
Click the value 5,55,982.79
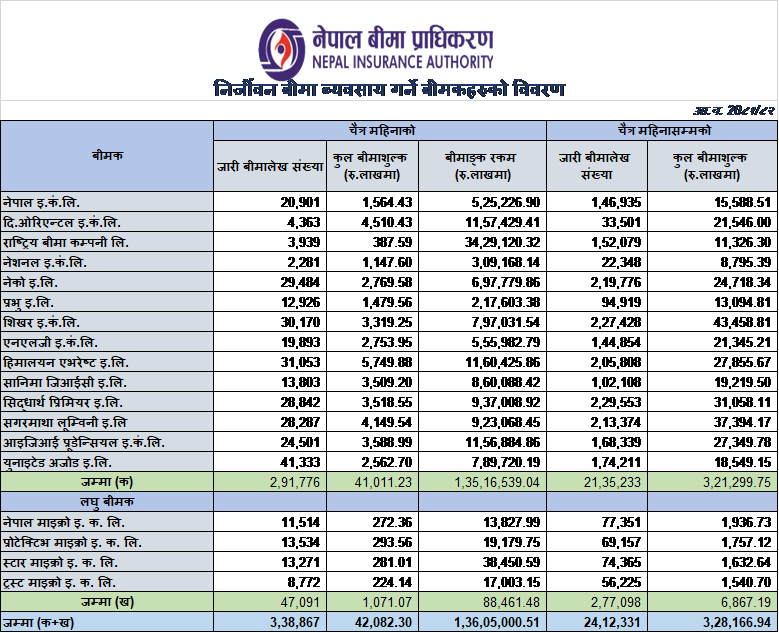tap(506, 342)
